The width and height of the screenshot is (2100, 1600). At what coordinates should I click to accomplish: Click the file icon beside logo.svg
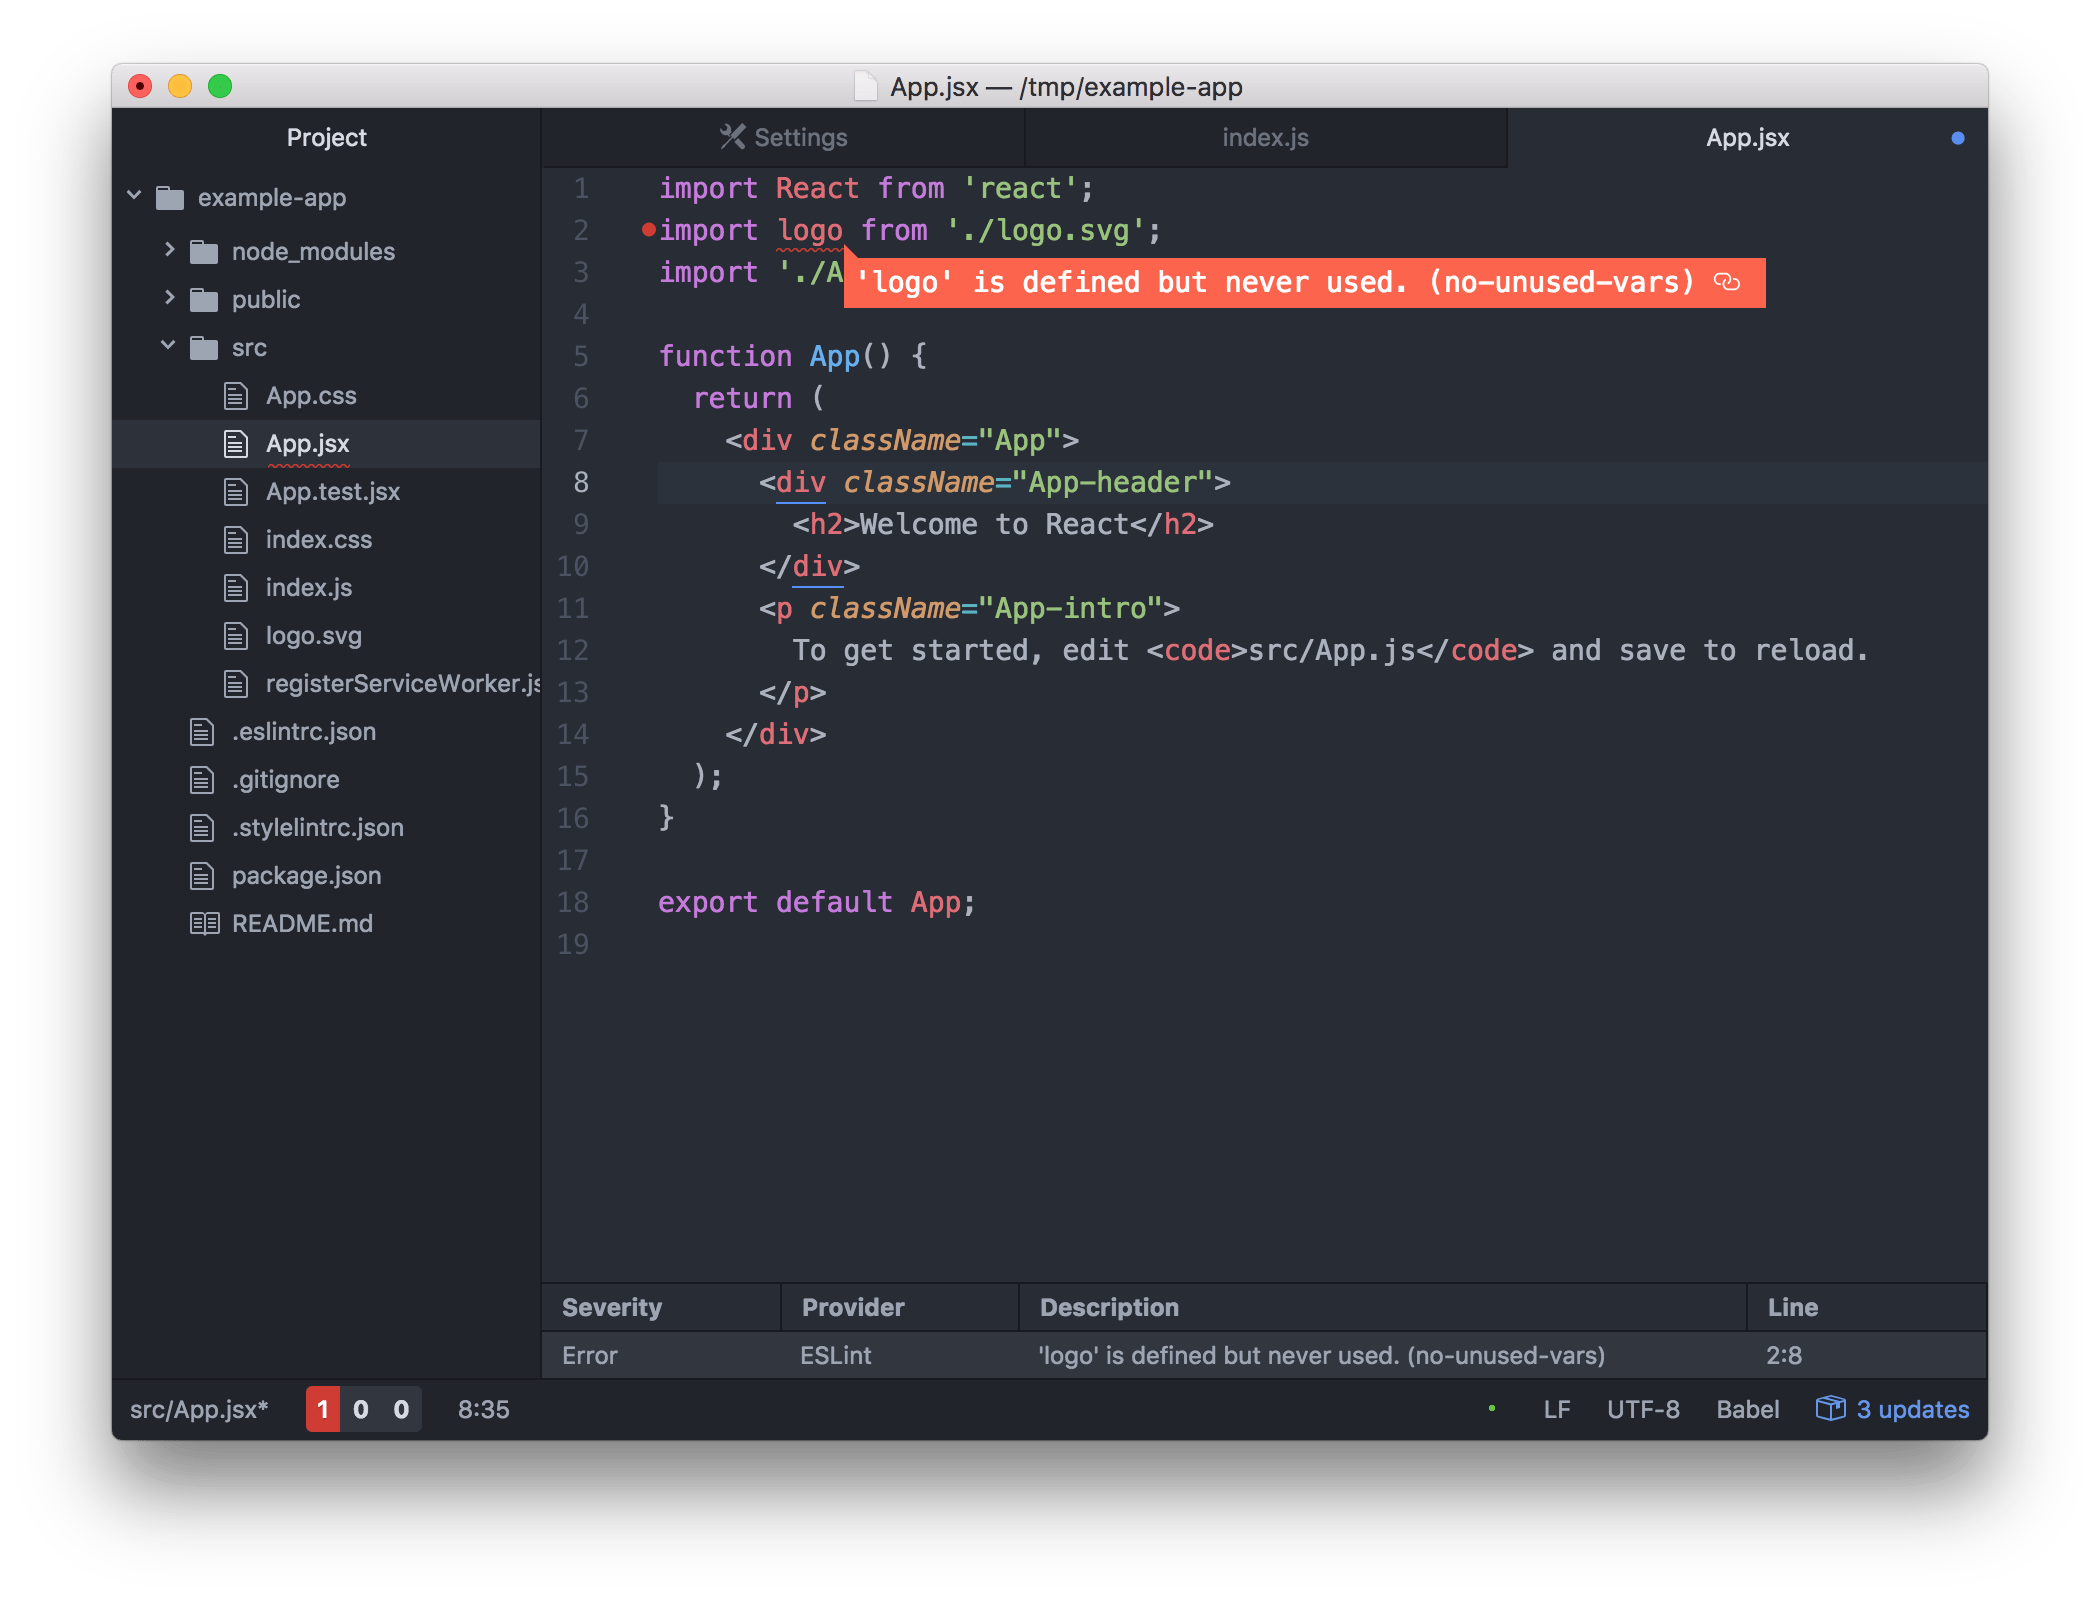[236, 635]
